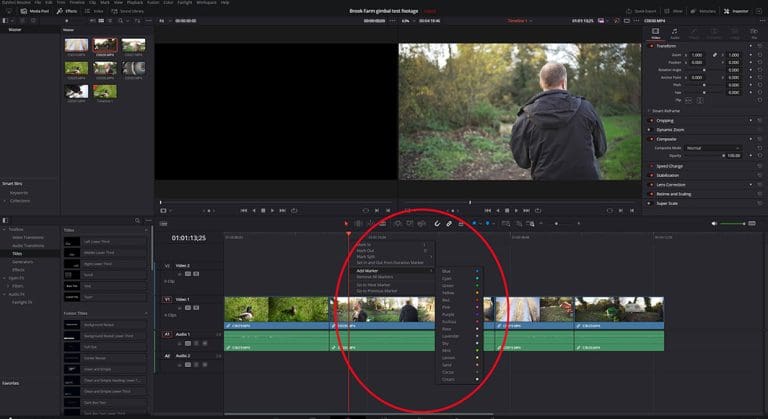768x419 pixels.
Task: Toggle the Transform section enable switch
Action: (x=651, y=46)
